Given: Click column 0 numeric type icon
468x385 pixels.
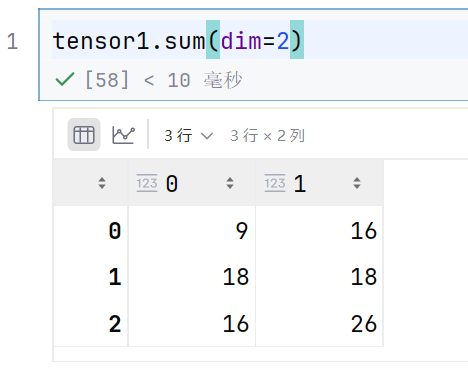Looking at the screenshot, I should coord(147,183).
